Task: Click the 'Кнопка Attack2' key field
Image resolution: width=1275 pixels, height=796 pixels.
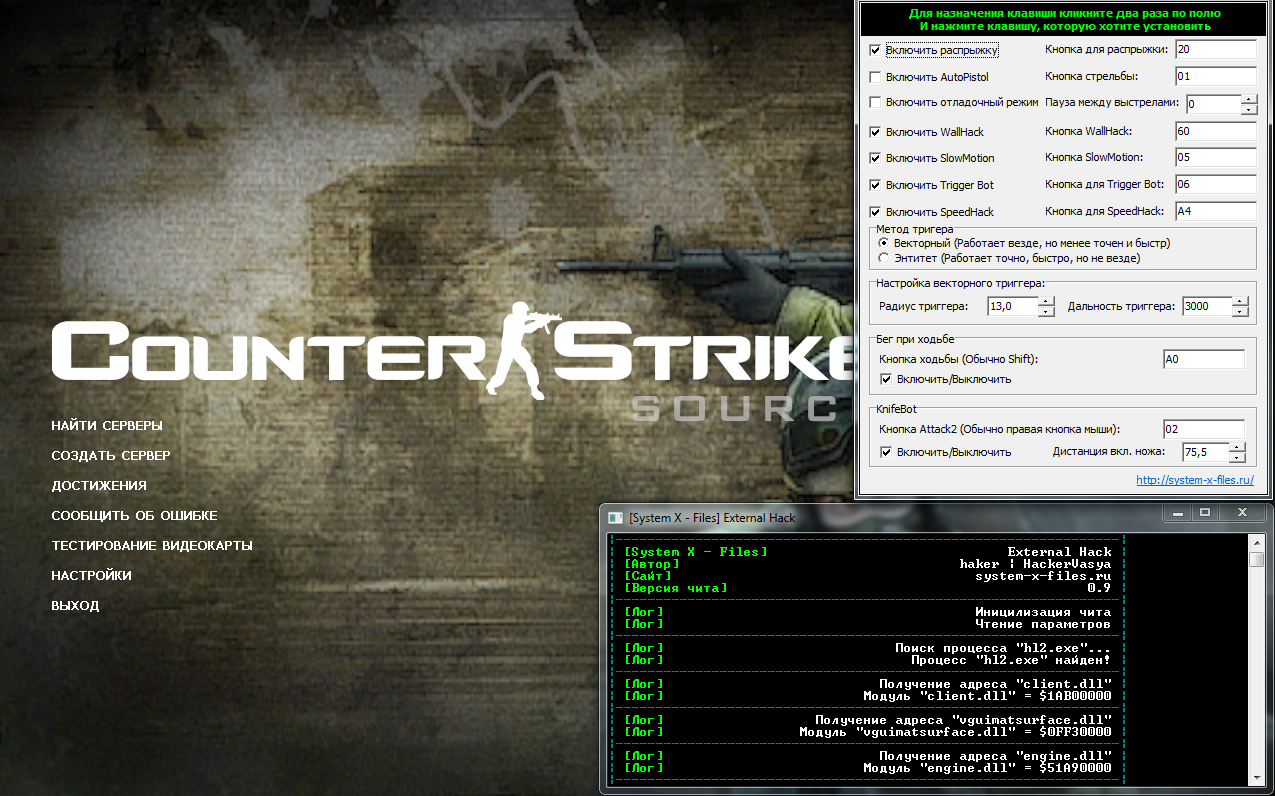Action: pos(1204,429)
